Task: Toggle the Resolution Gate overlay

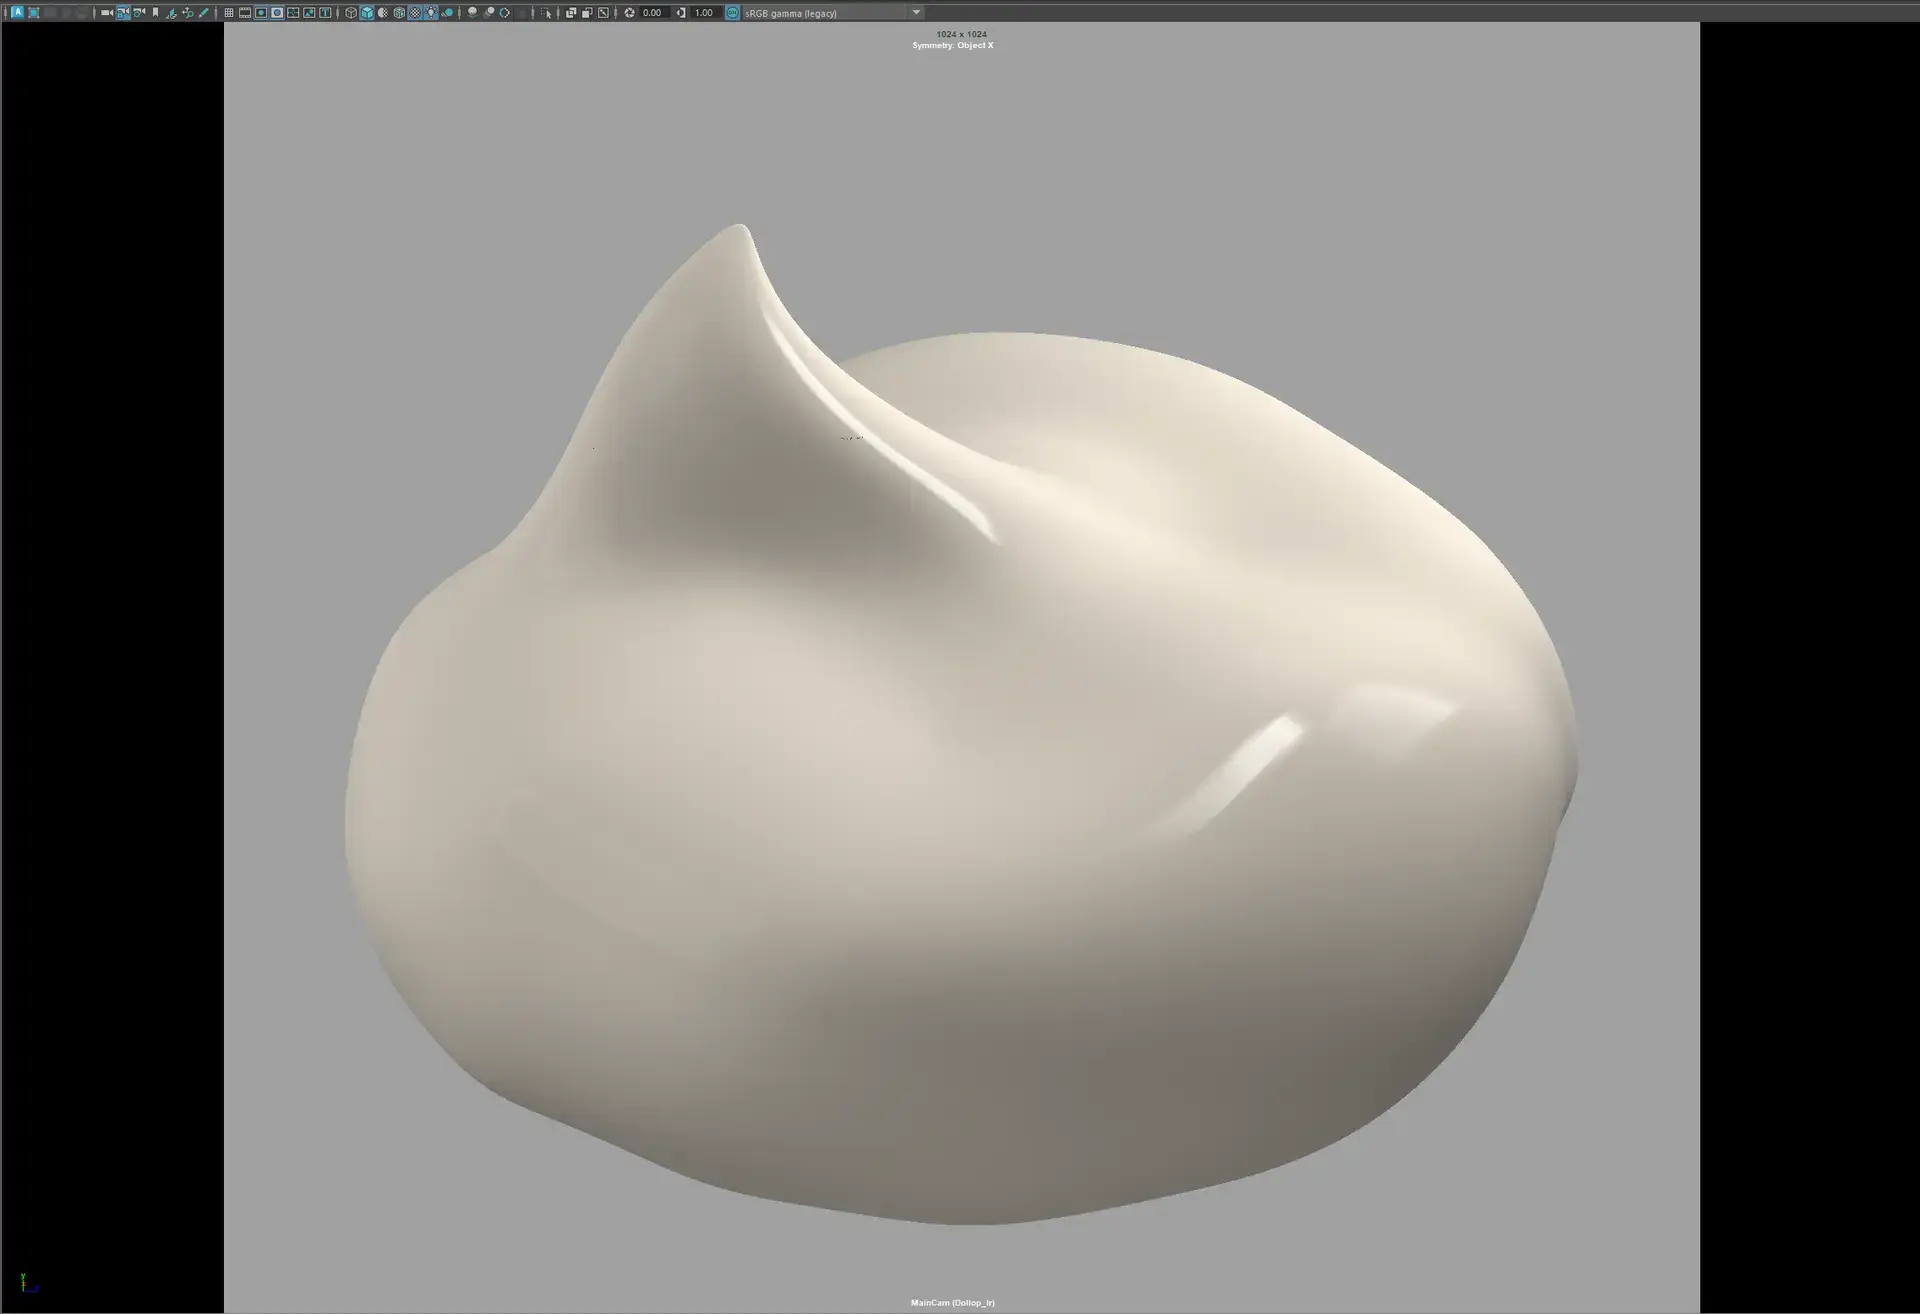Action: (x=261, y=13)
